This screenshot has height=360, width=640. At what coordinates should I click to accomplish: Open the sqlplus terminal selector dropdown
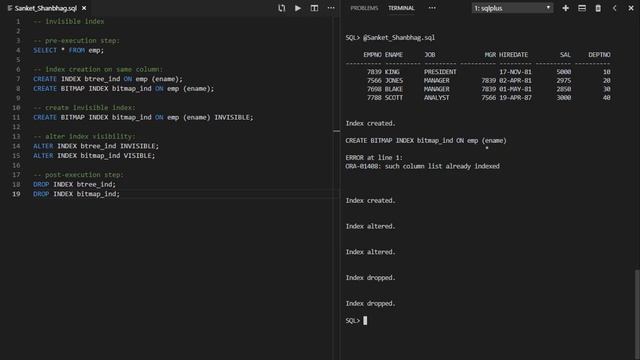coord(512,8)
